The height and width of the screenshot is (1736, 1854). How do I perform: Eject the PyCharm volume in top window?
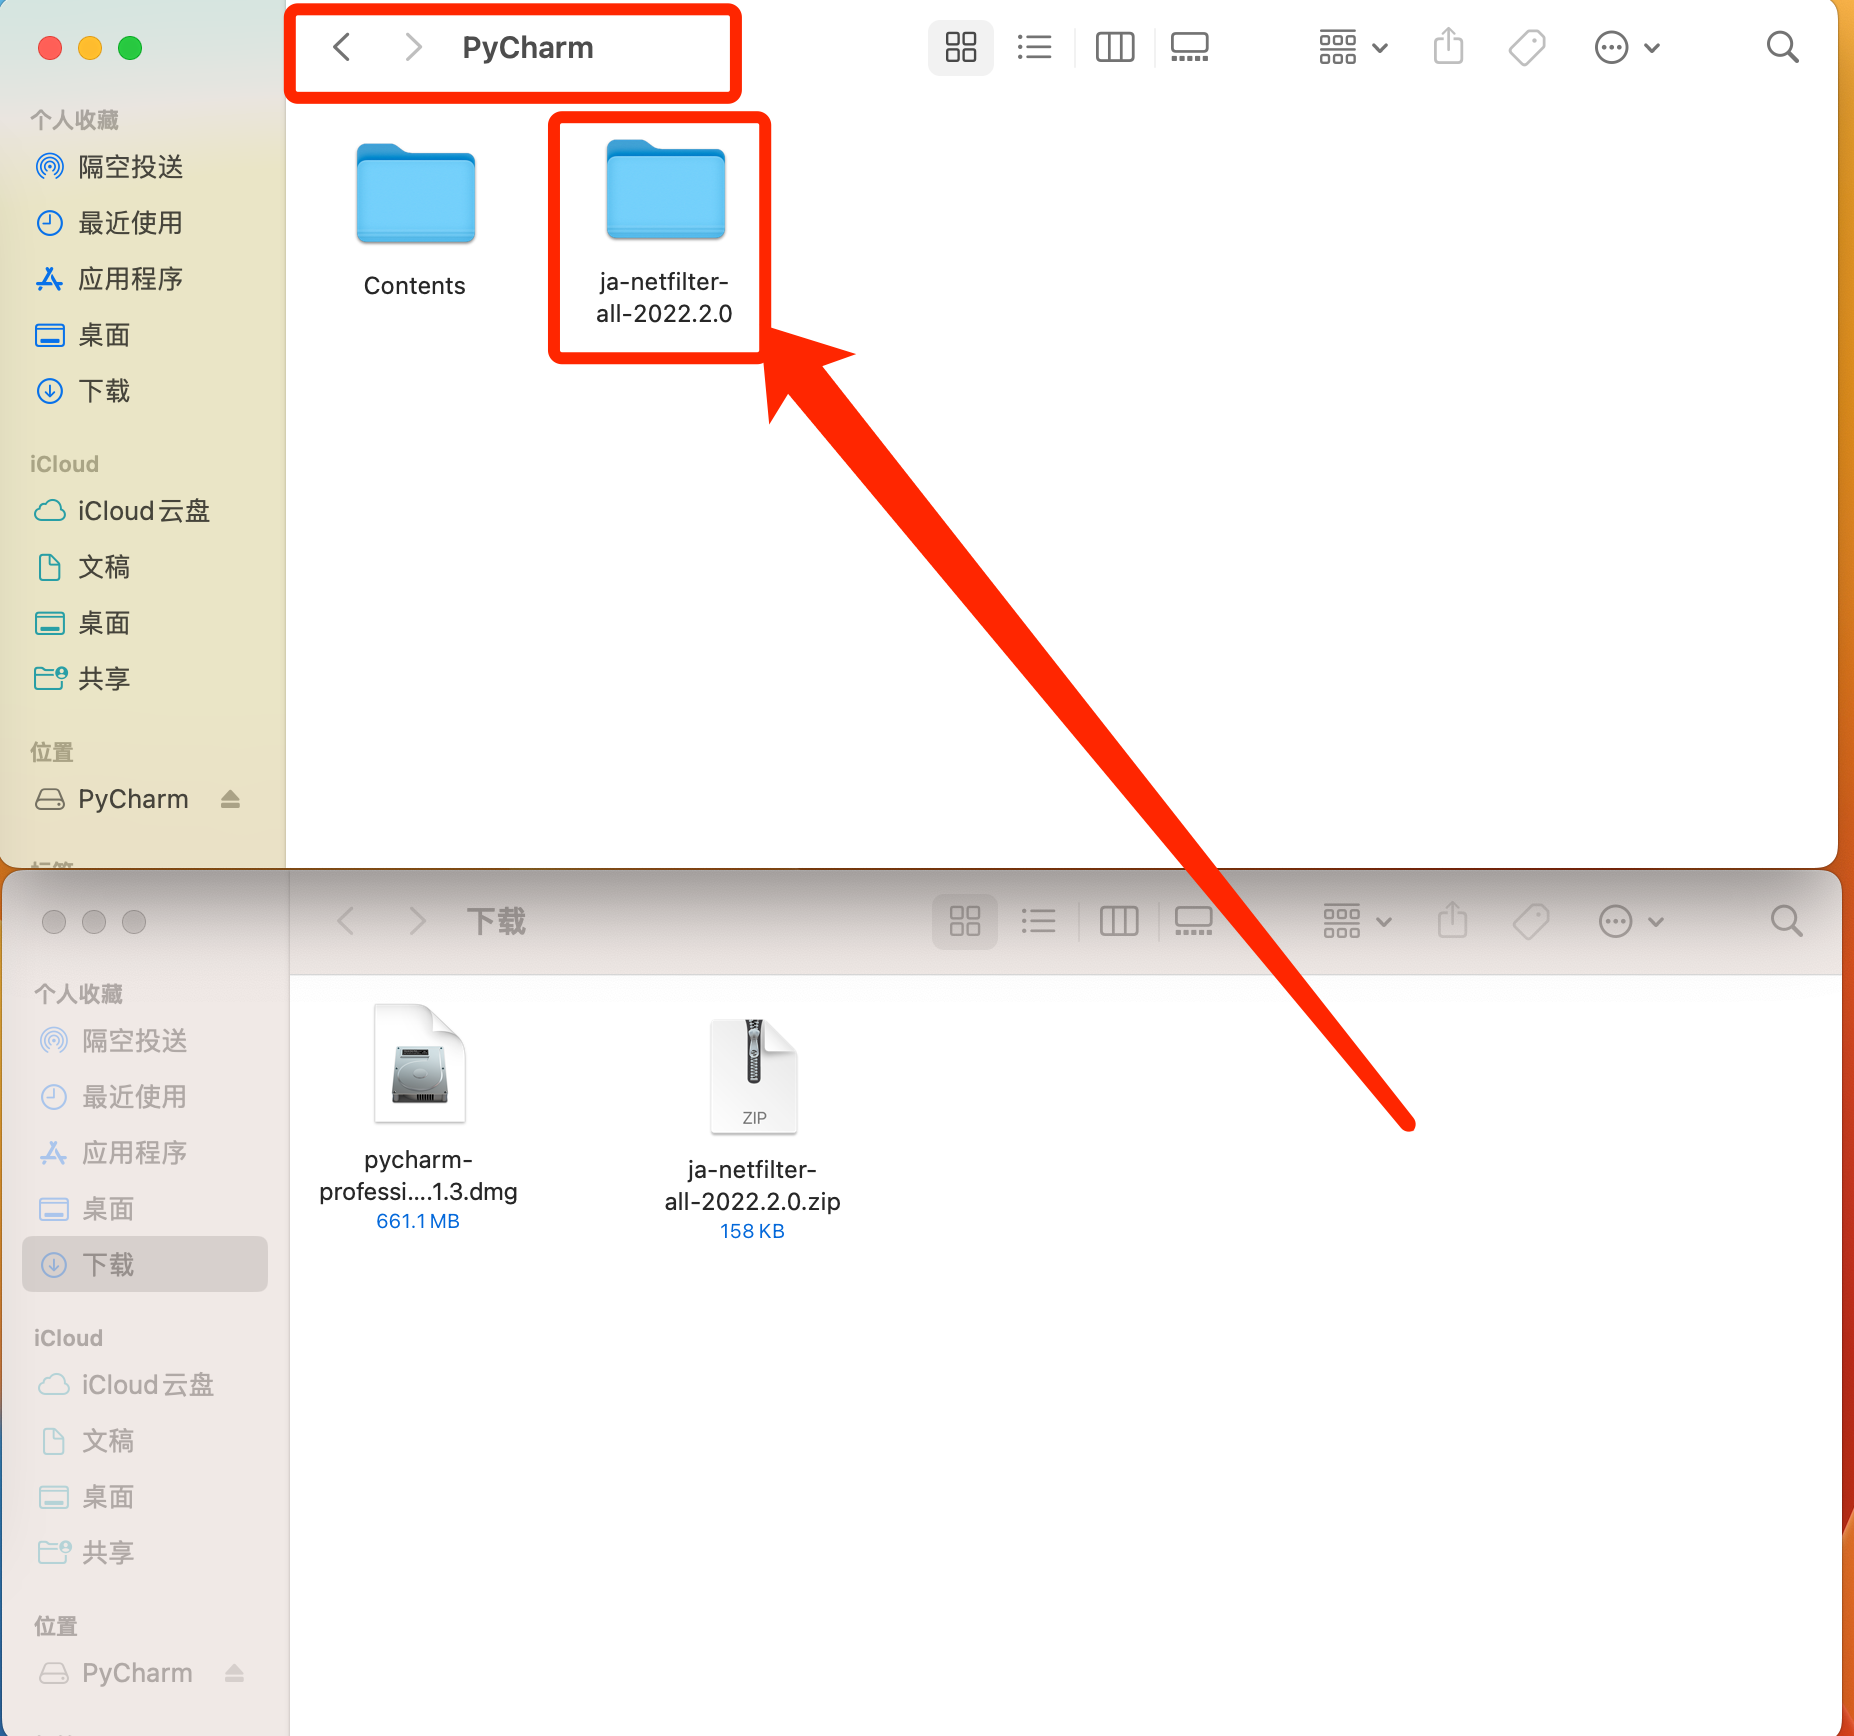[x=230, y=799]
